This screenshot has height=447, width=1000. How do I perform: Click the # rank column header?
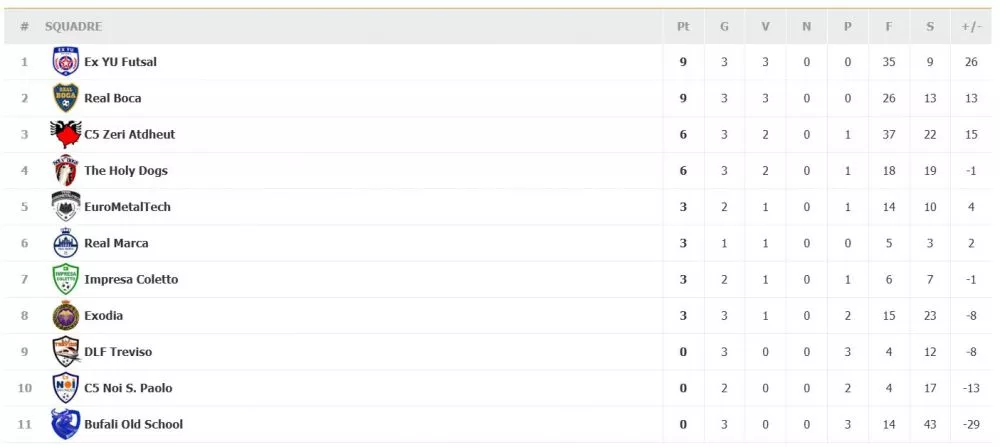click(x=24, y=26)
